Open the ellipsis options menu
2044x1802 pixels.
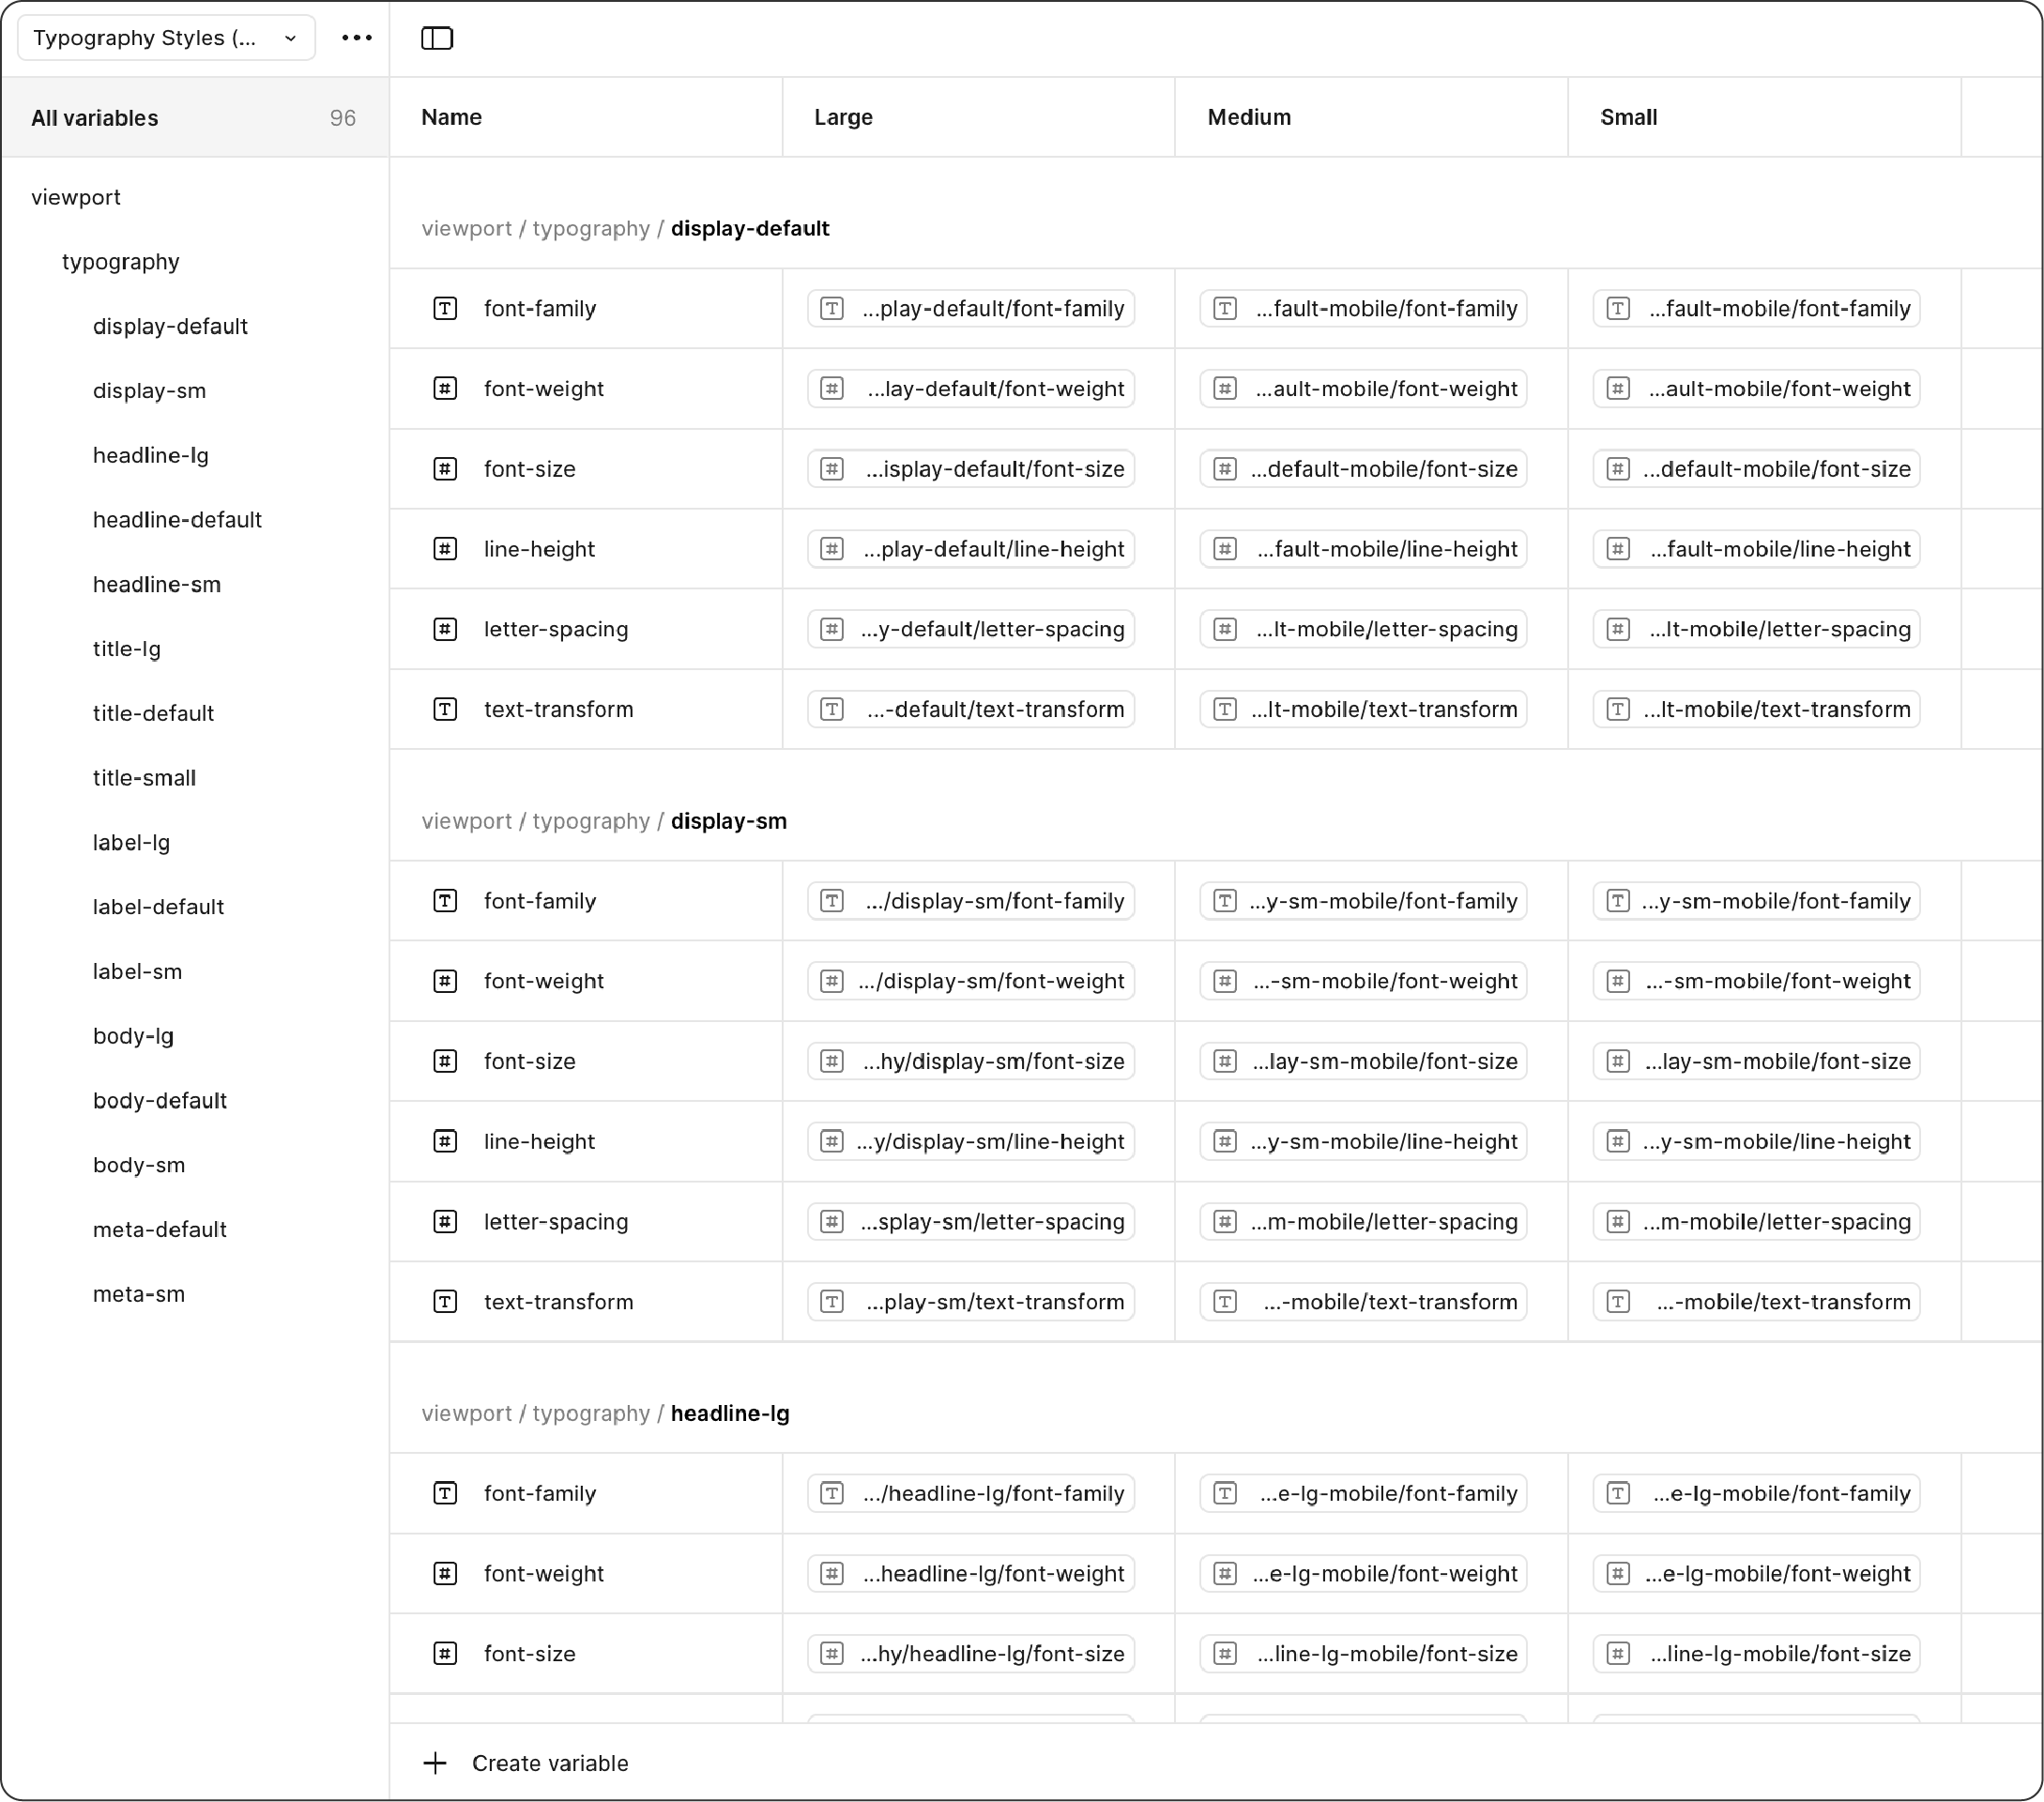click(356, 38)
